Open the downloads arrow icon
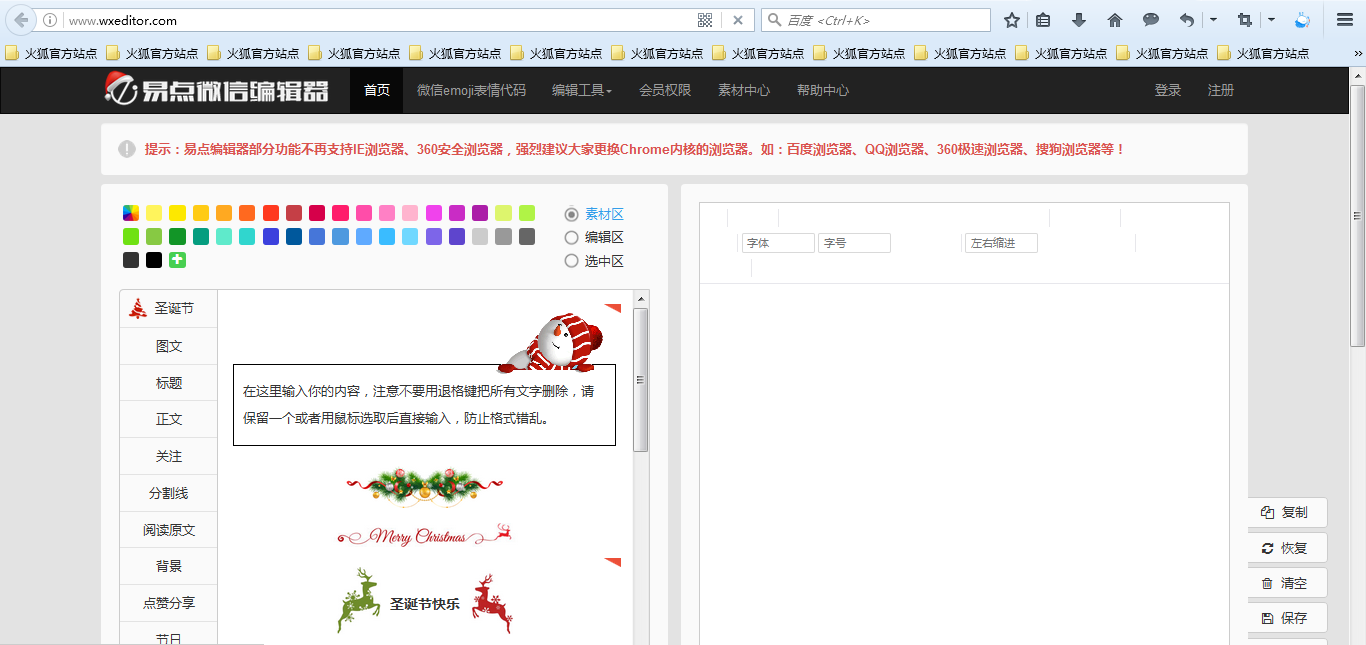This screenshot has width=1366, height=645. point(1078,20)
